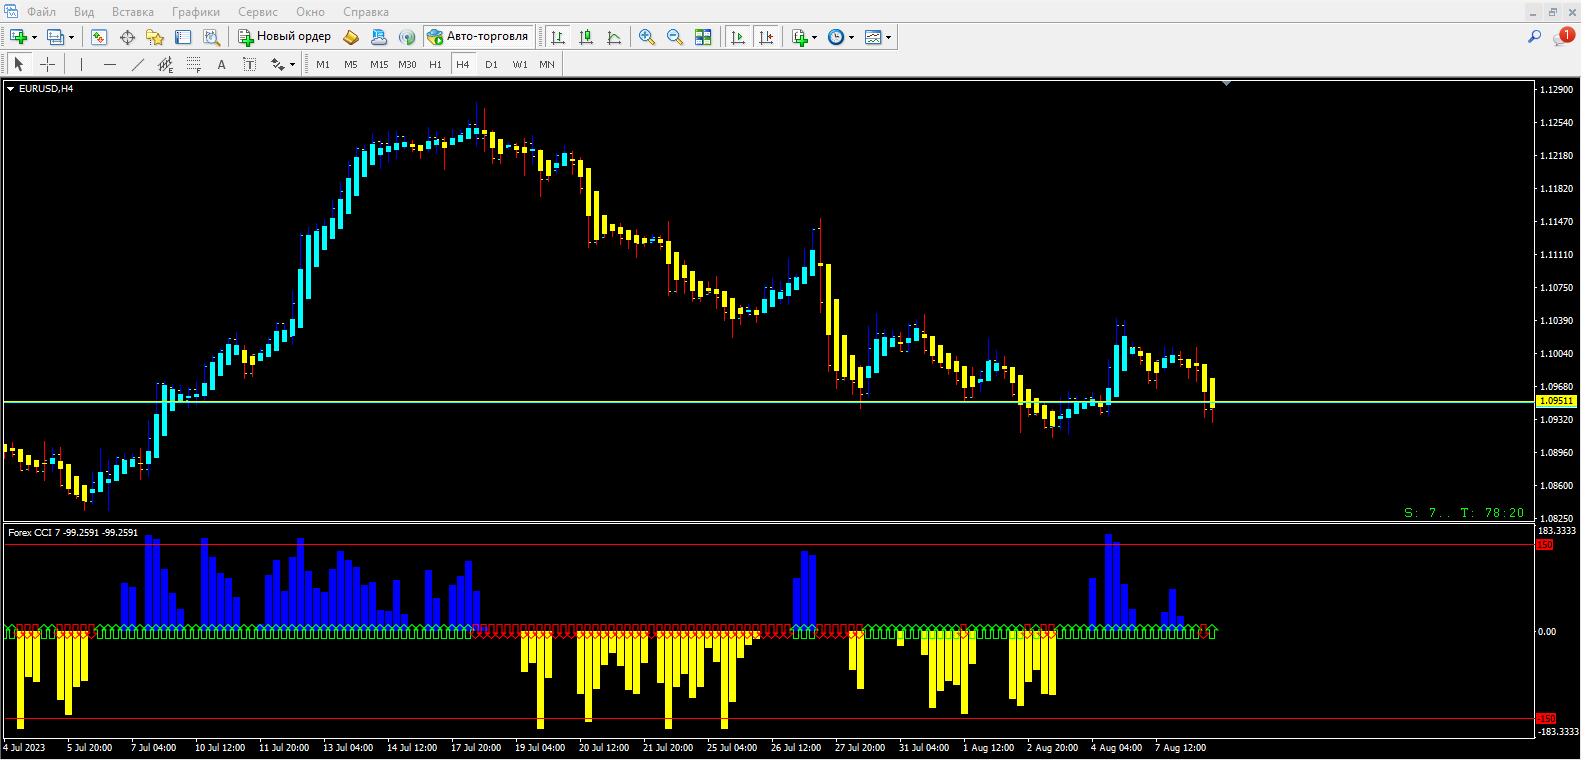Click the Новый ордер button
The width and height of the screenshot is (1581, 761).
click(x=284, y=37)
